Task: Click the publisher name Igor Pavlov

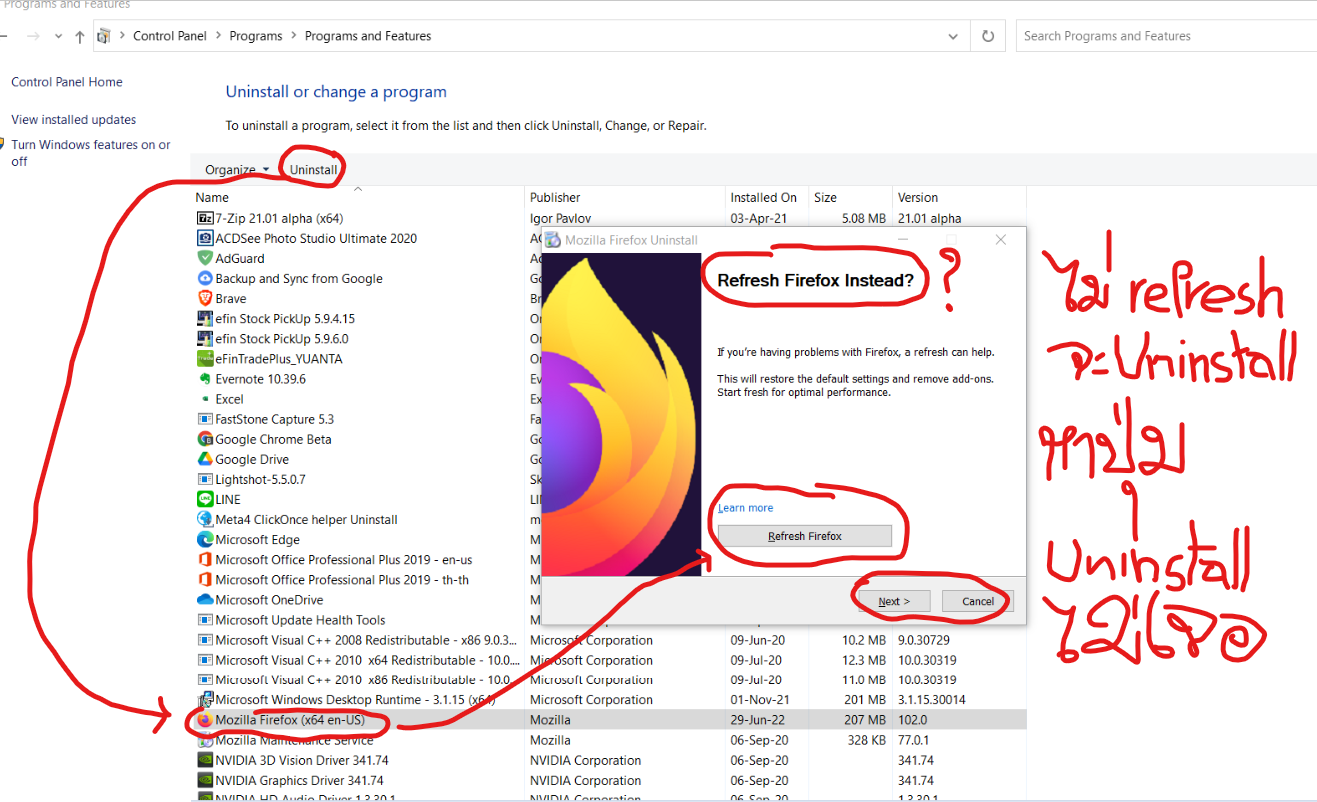Action: 562,218
